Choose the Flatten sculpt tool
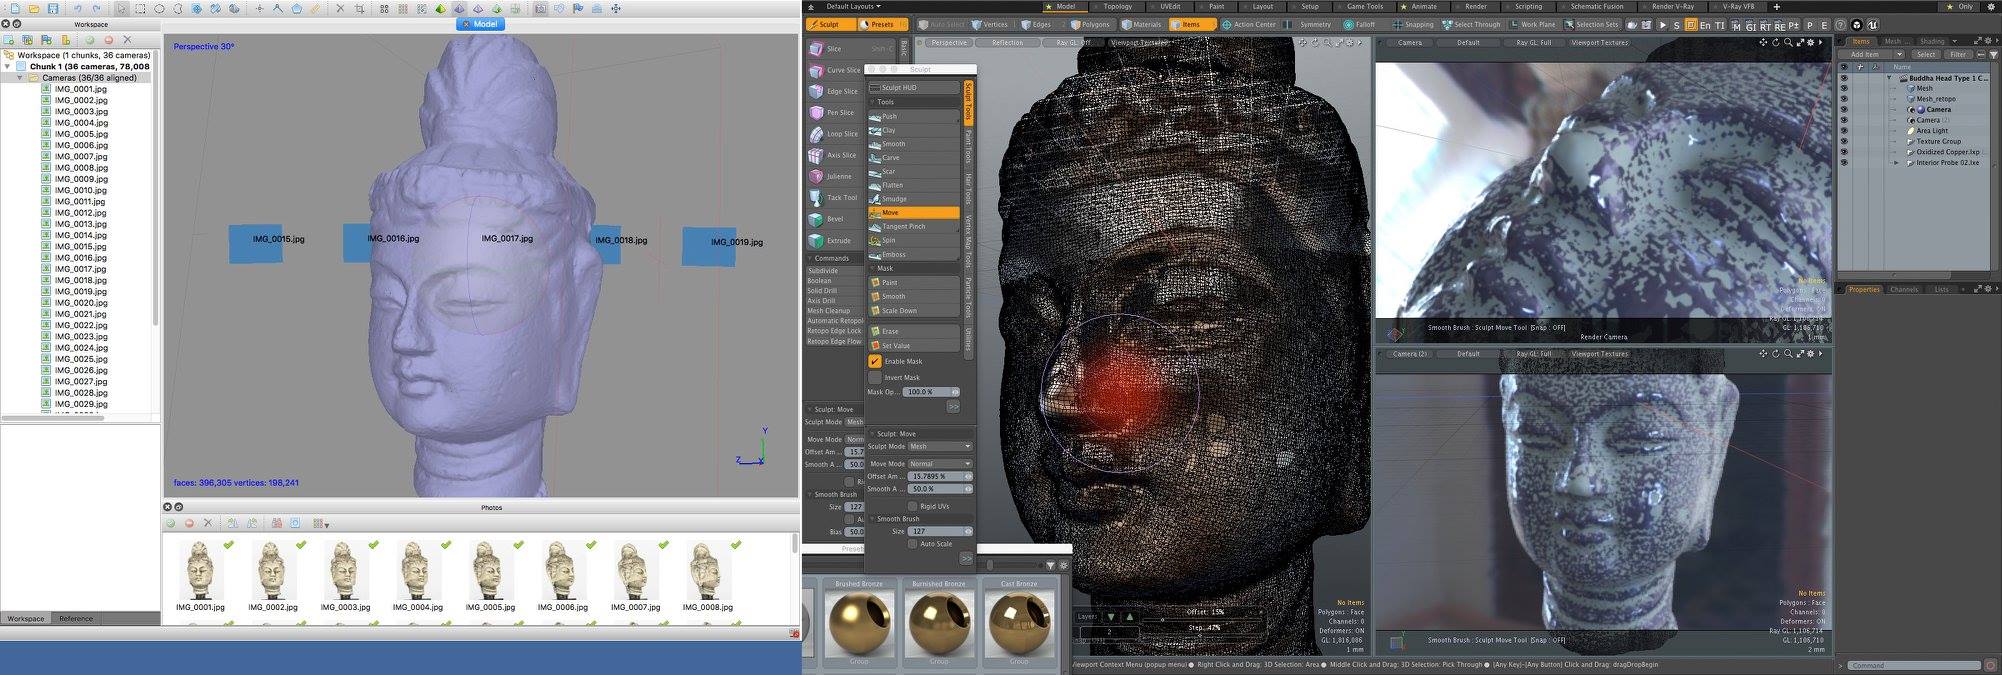The image size is (2002, 675). [x=914, y=185]
